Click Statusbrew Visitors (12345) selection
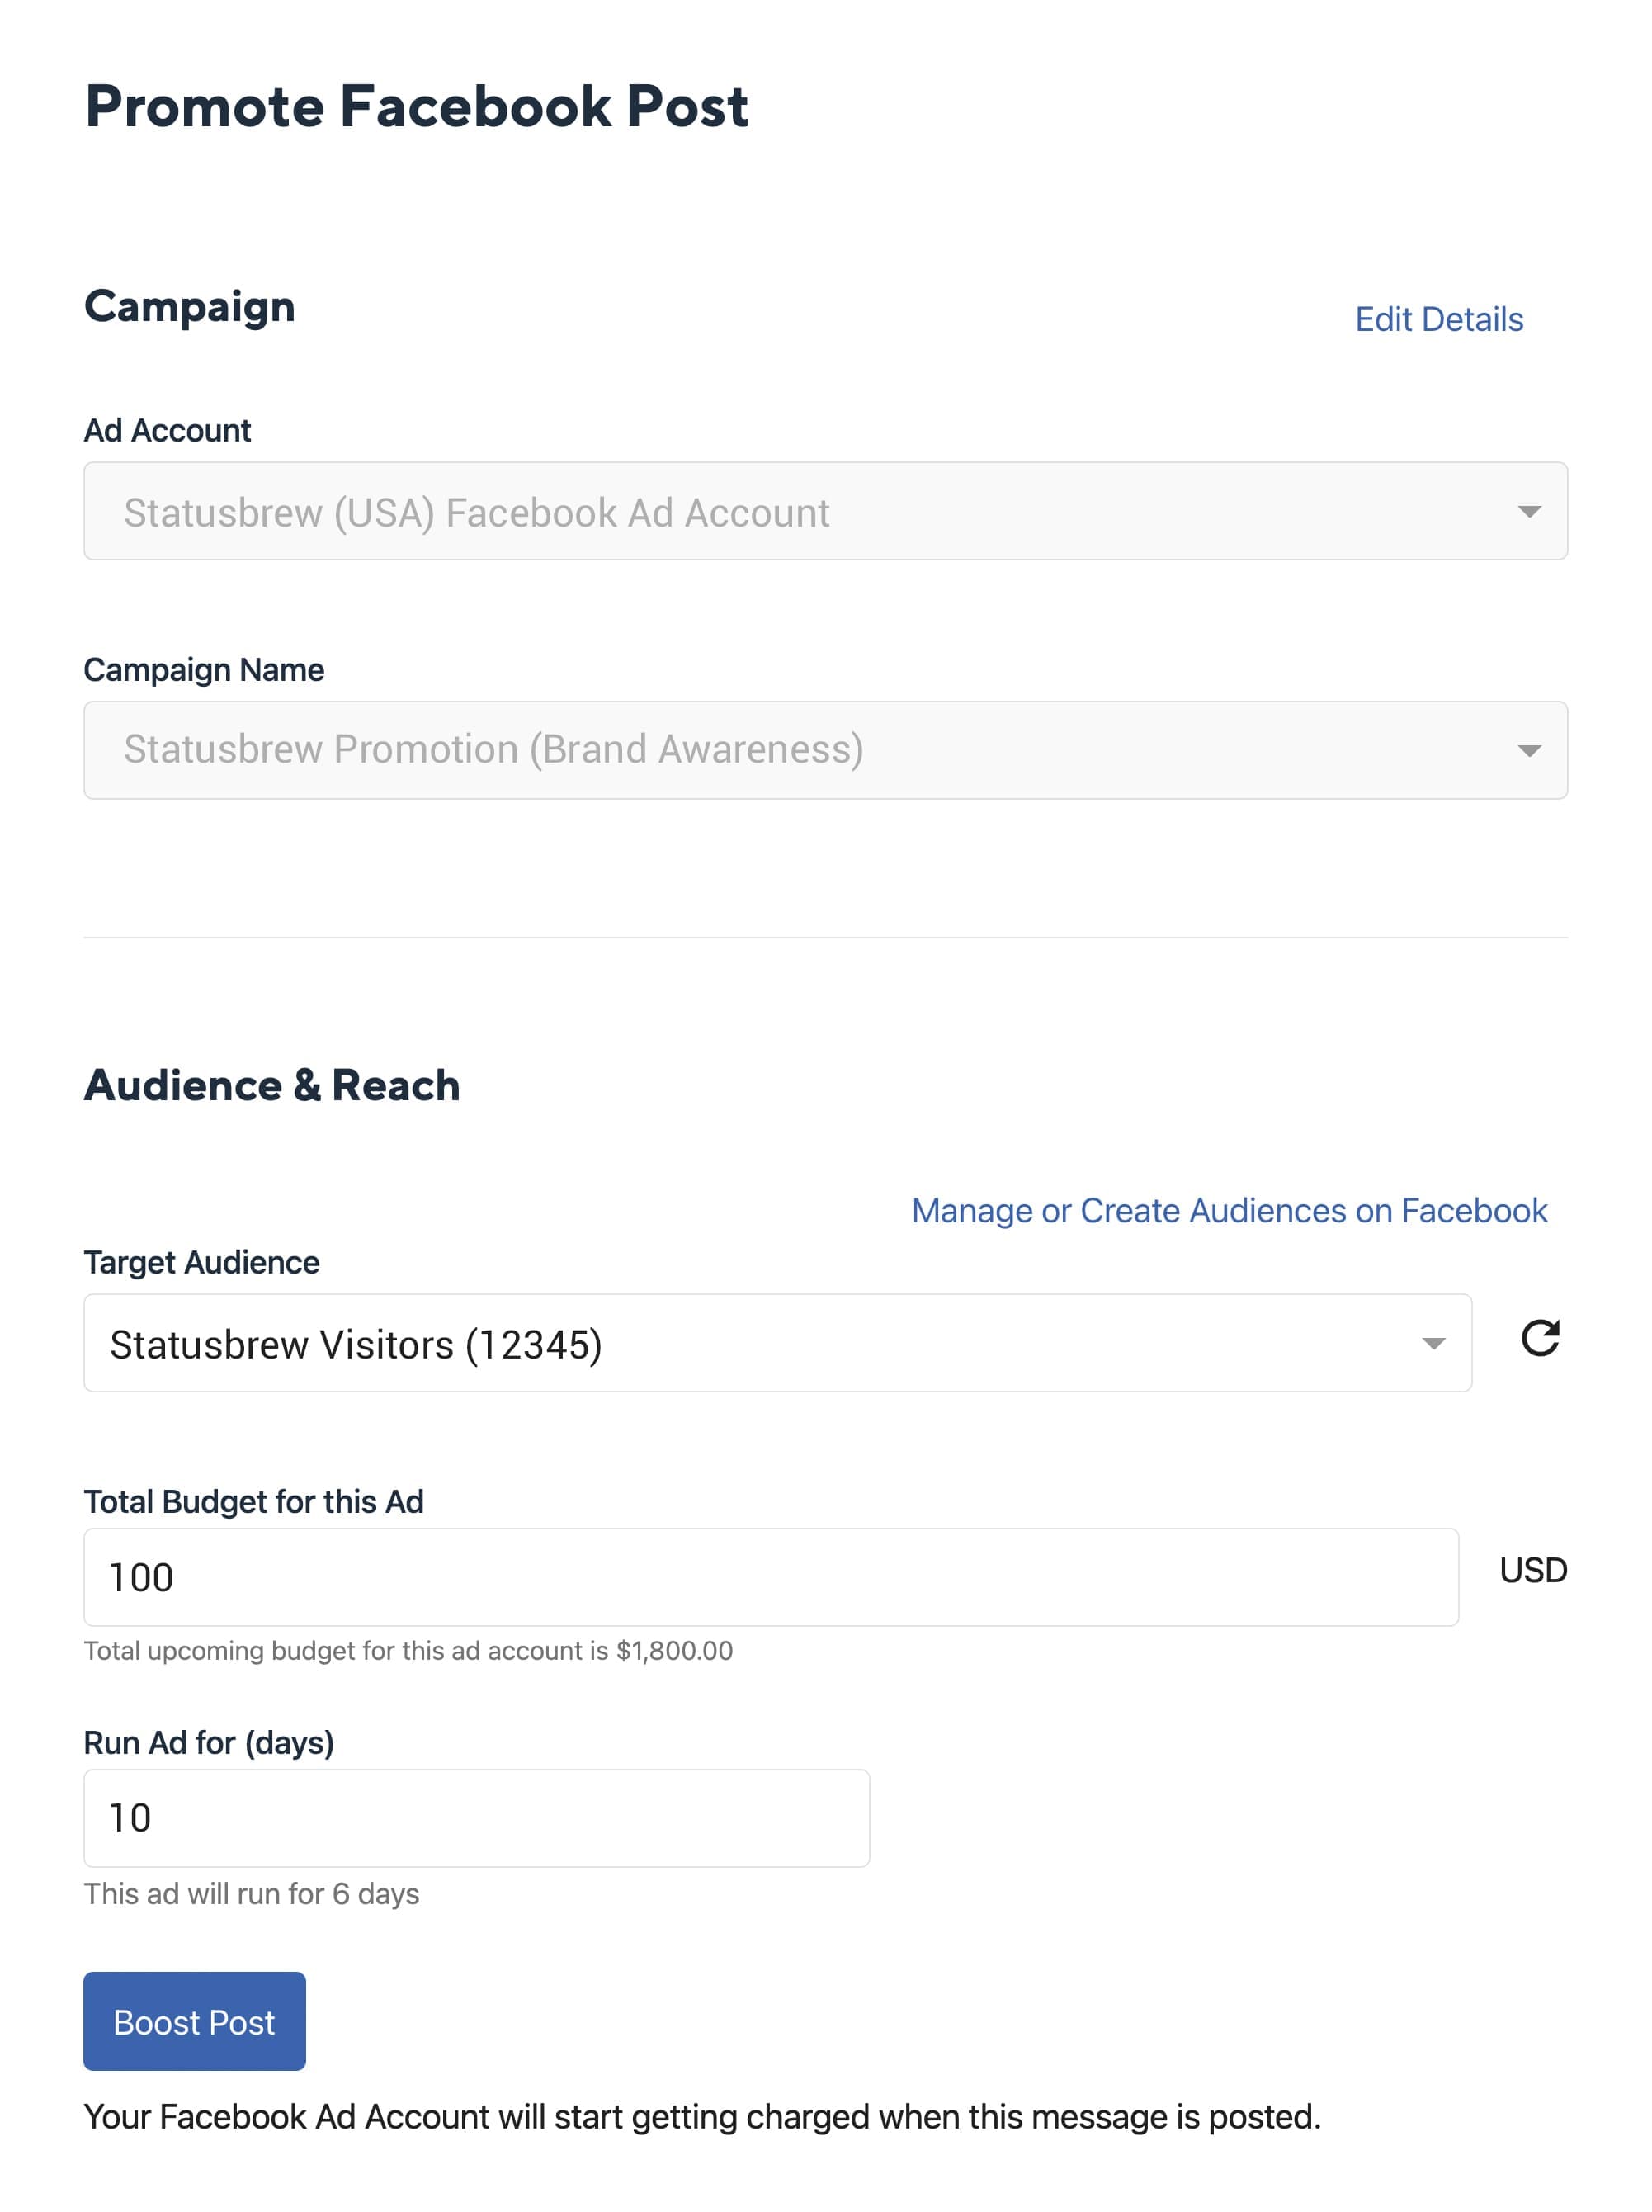 point(356,1344)
